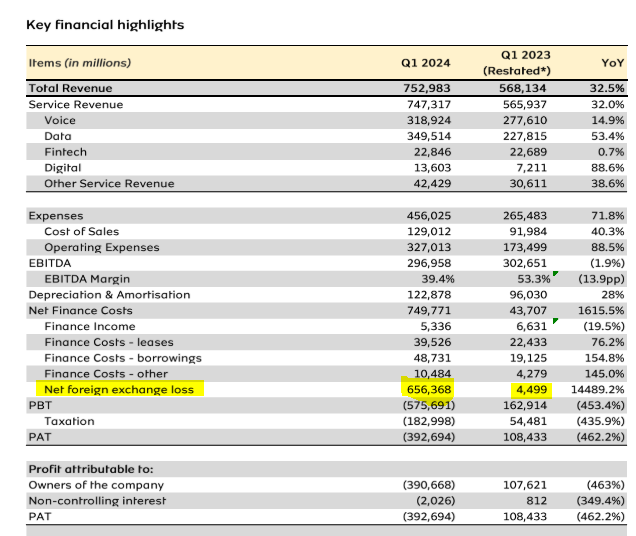Select 'Finance Costs - borrowings' label
This screenshot has height=536, width=636.
click(x=123, y=358)
